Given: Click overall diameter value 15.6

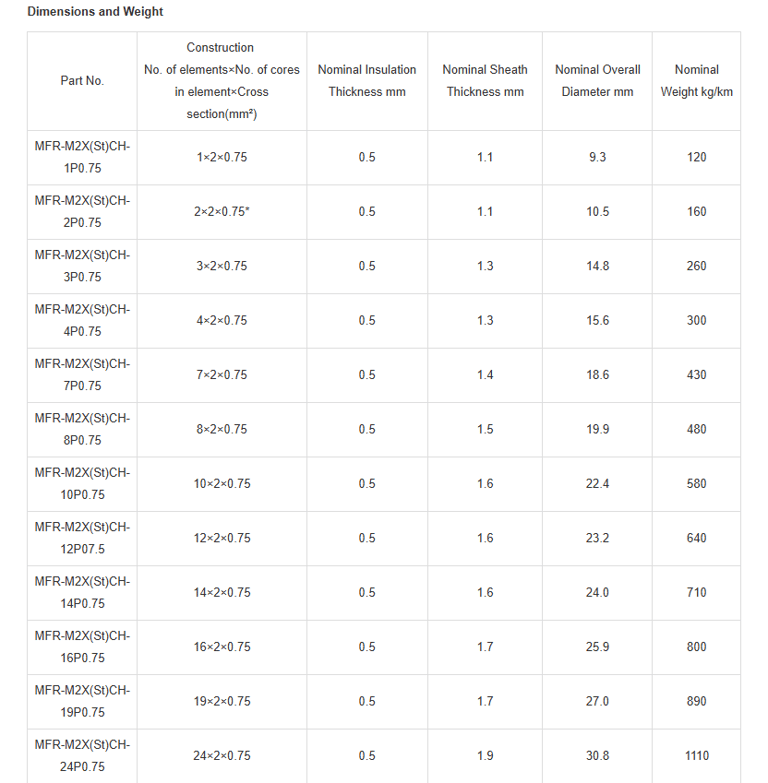Looking at the screenshot, I should [x=597, y=321].
